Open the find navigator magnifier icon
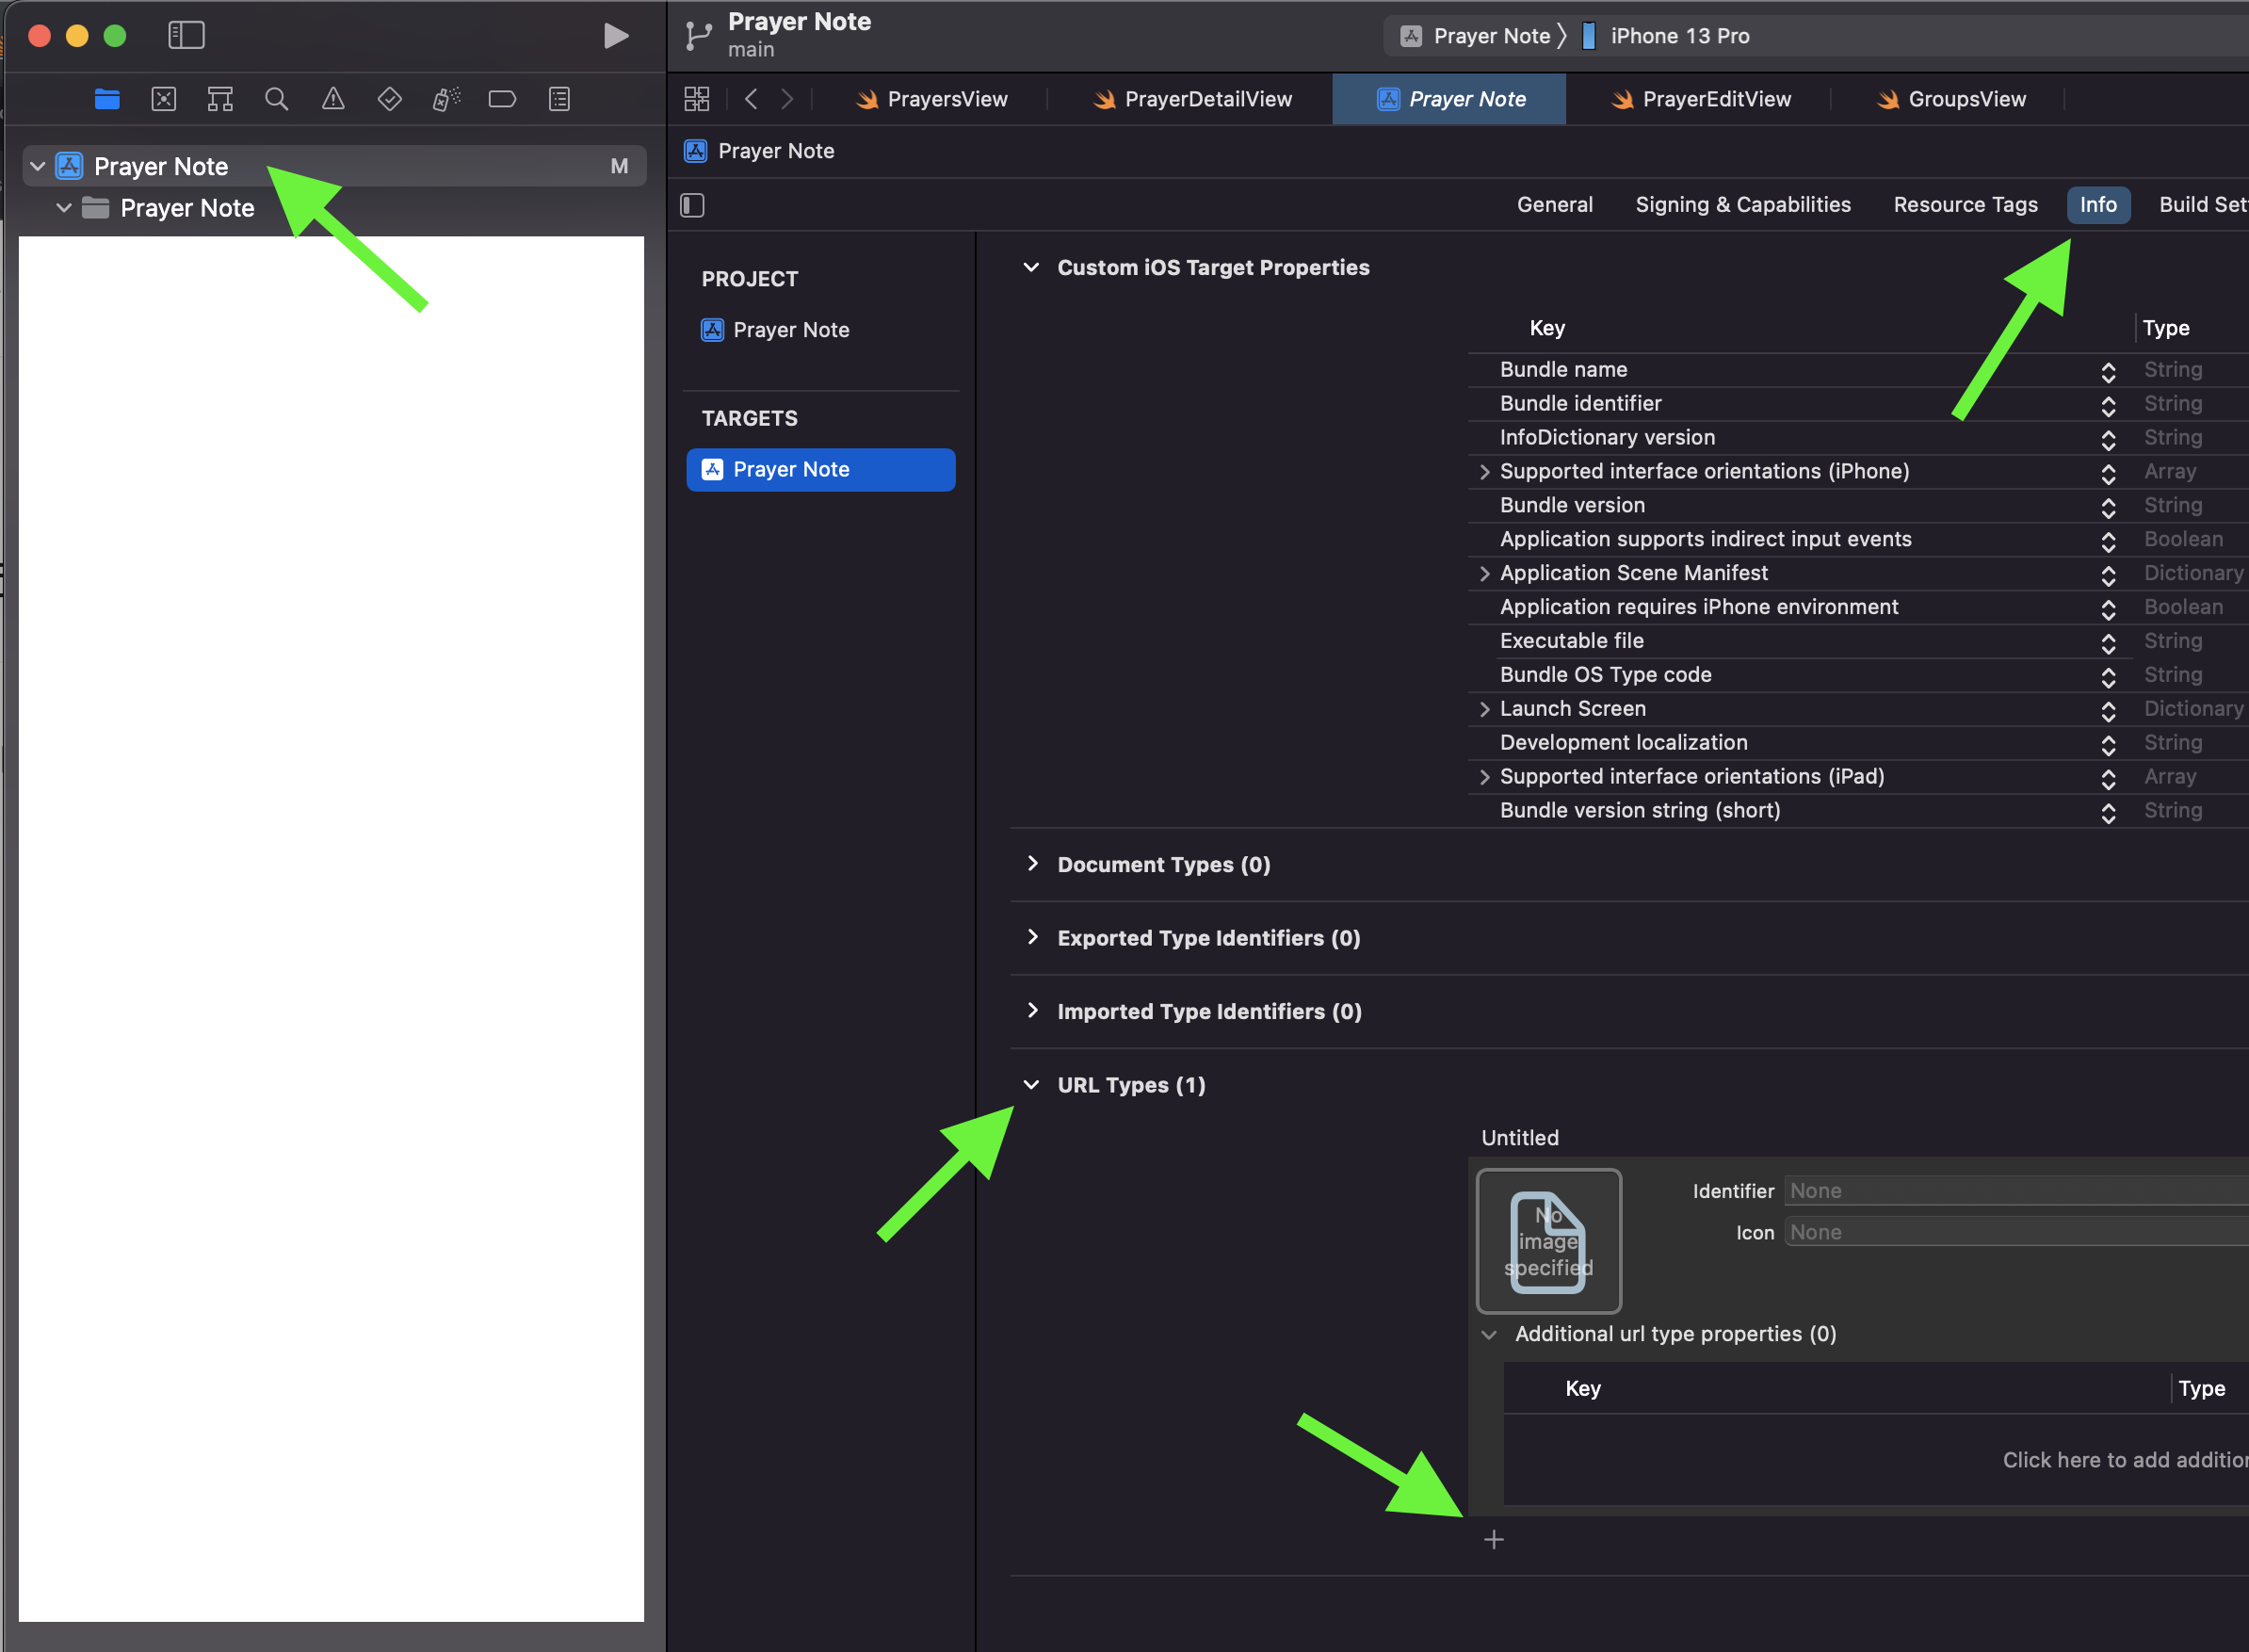The width and height of the screenshot is (2249, 1652). (276, 99)
